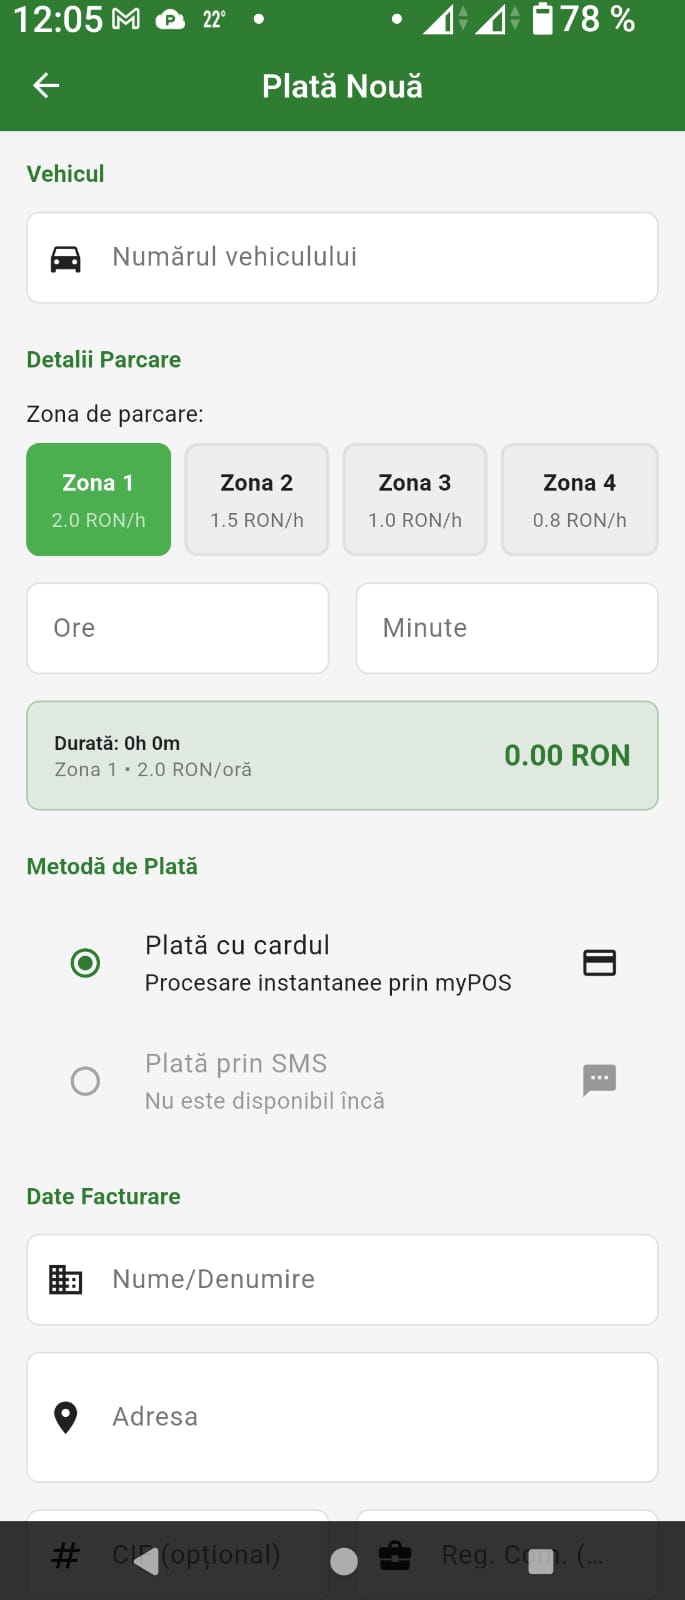Tap the briefcase icon beside Reg. Com.
The image size is (685, 1600).
[x=395, y=1556]
